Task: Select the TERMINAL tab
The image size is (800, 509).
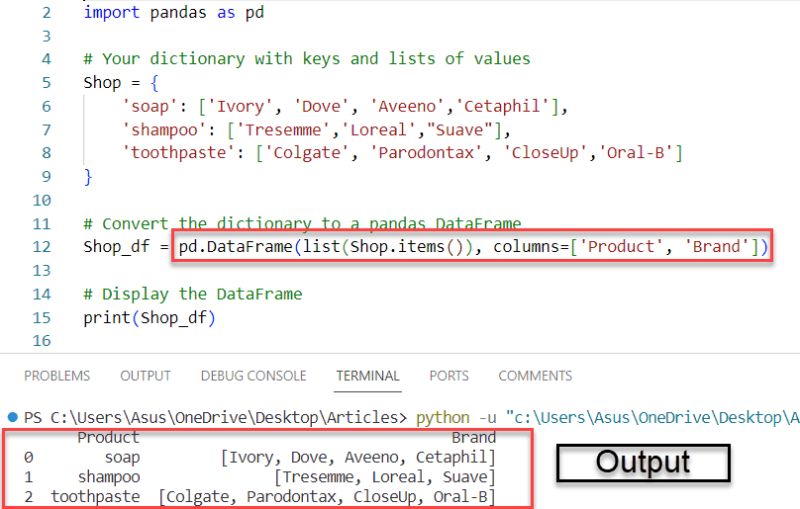Action: pos(367,376)
